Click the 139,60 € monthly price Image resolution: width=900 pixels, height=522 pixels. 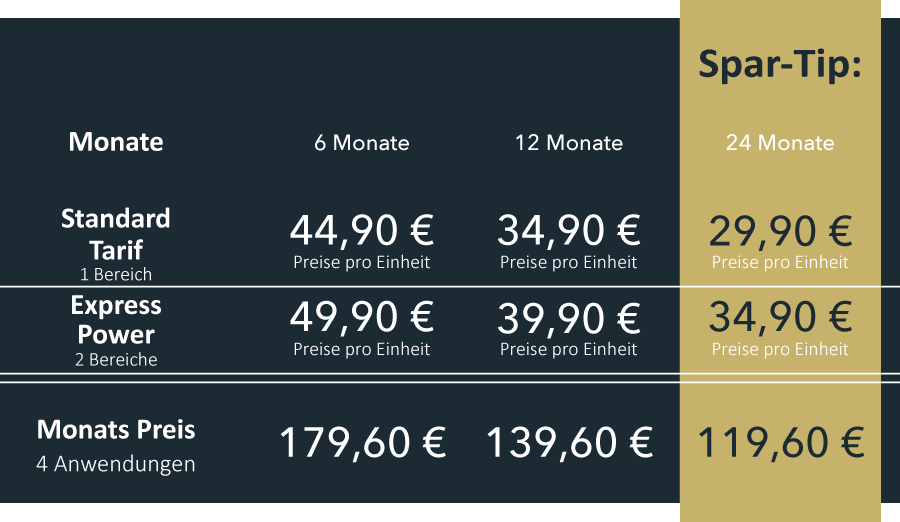[569, 443]
